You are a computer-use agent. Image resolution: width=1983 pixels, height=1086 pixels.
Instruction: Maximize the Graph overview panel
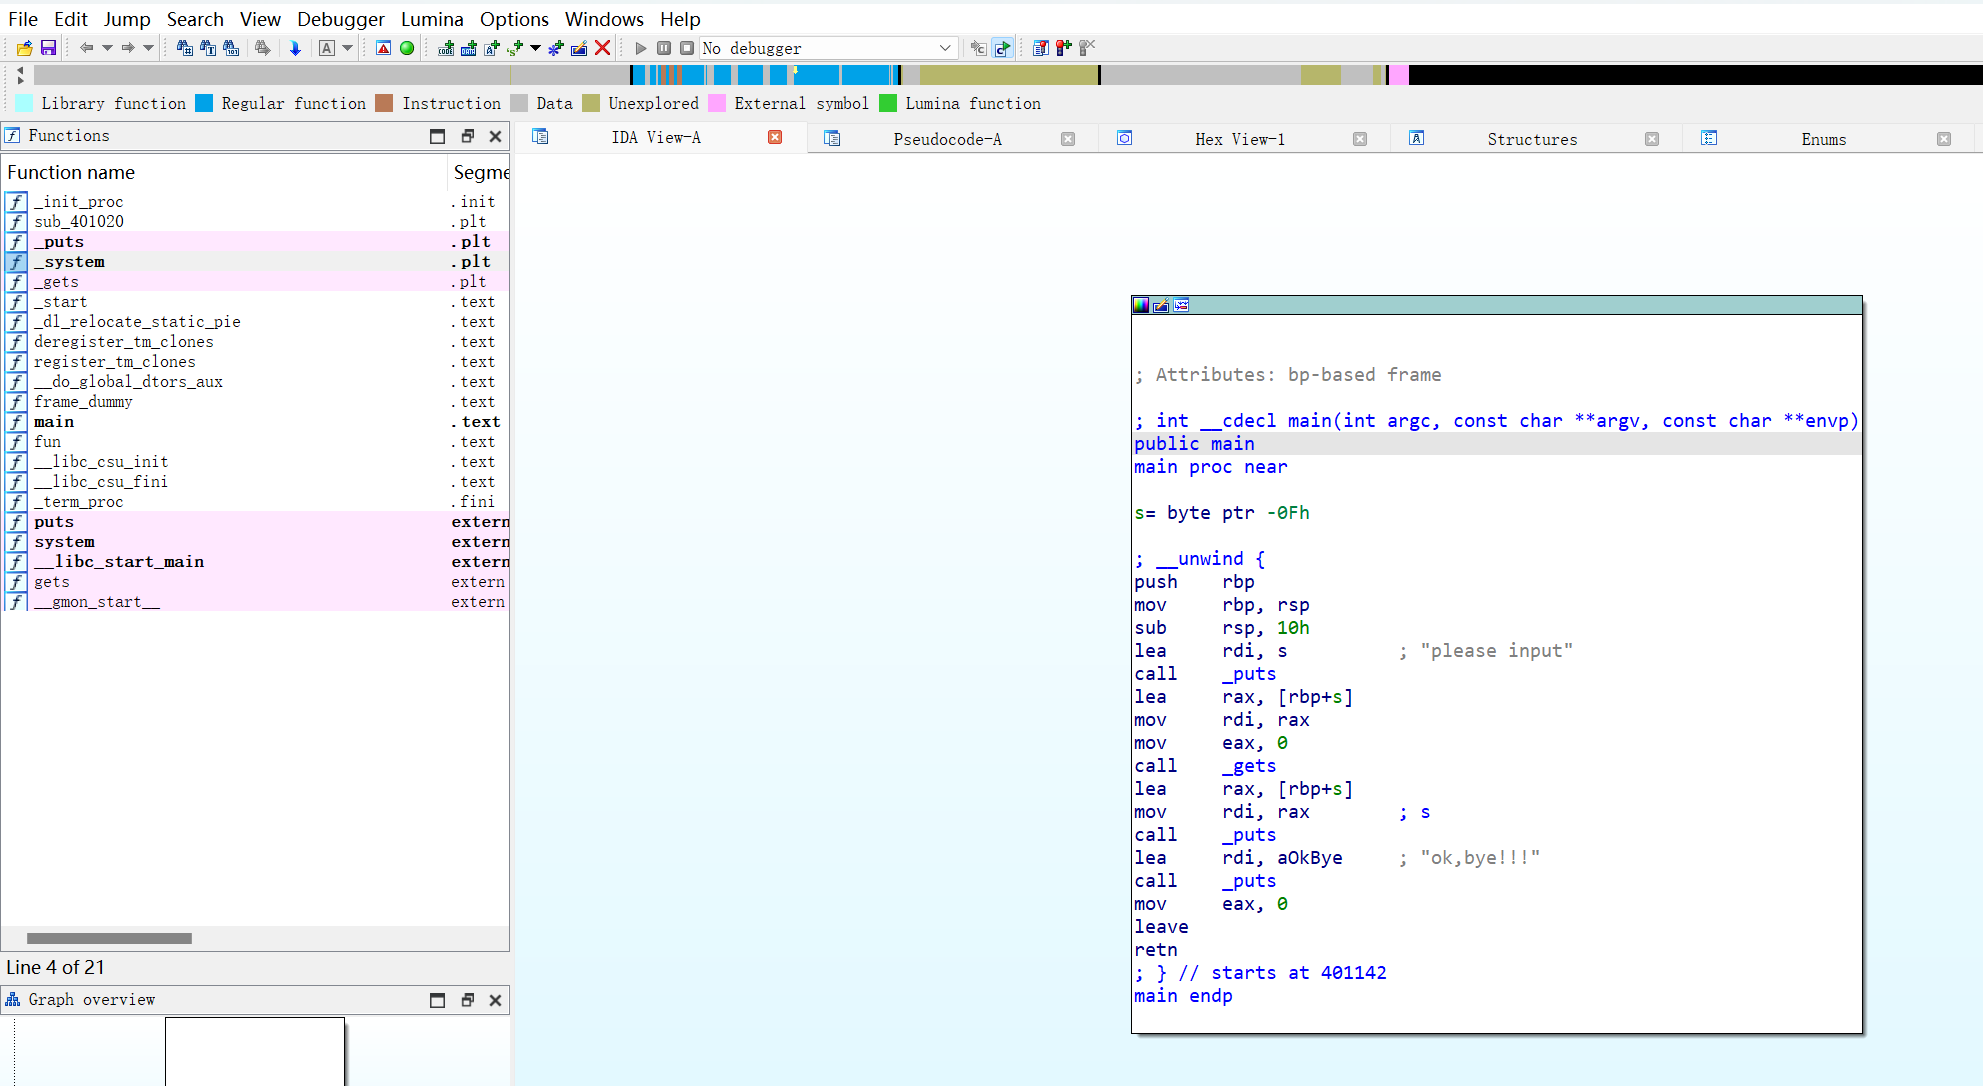pyautogui.click(x=437, y=1000)
